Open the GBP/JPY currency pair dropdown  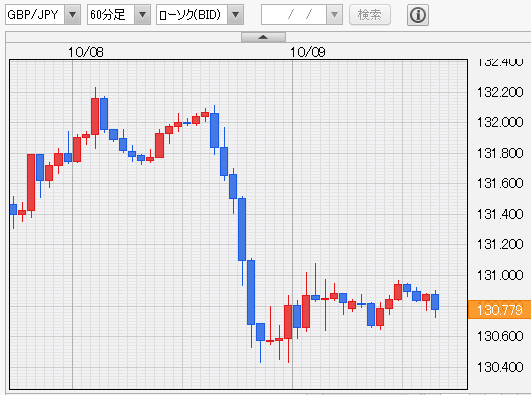43,15
